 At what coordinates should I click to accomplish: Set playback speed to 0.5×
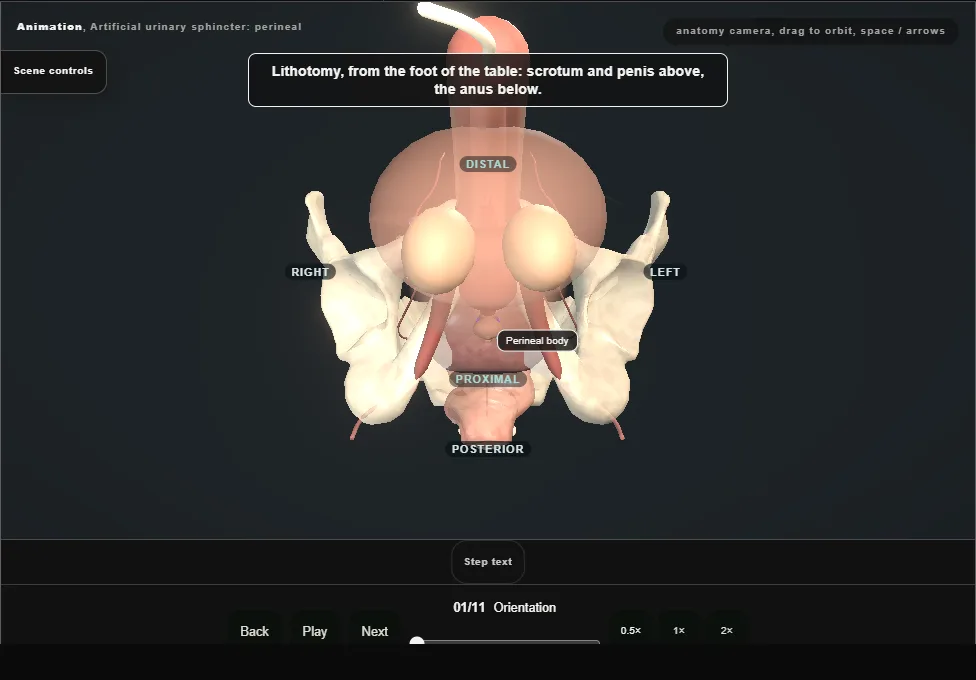[631, 630]
